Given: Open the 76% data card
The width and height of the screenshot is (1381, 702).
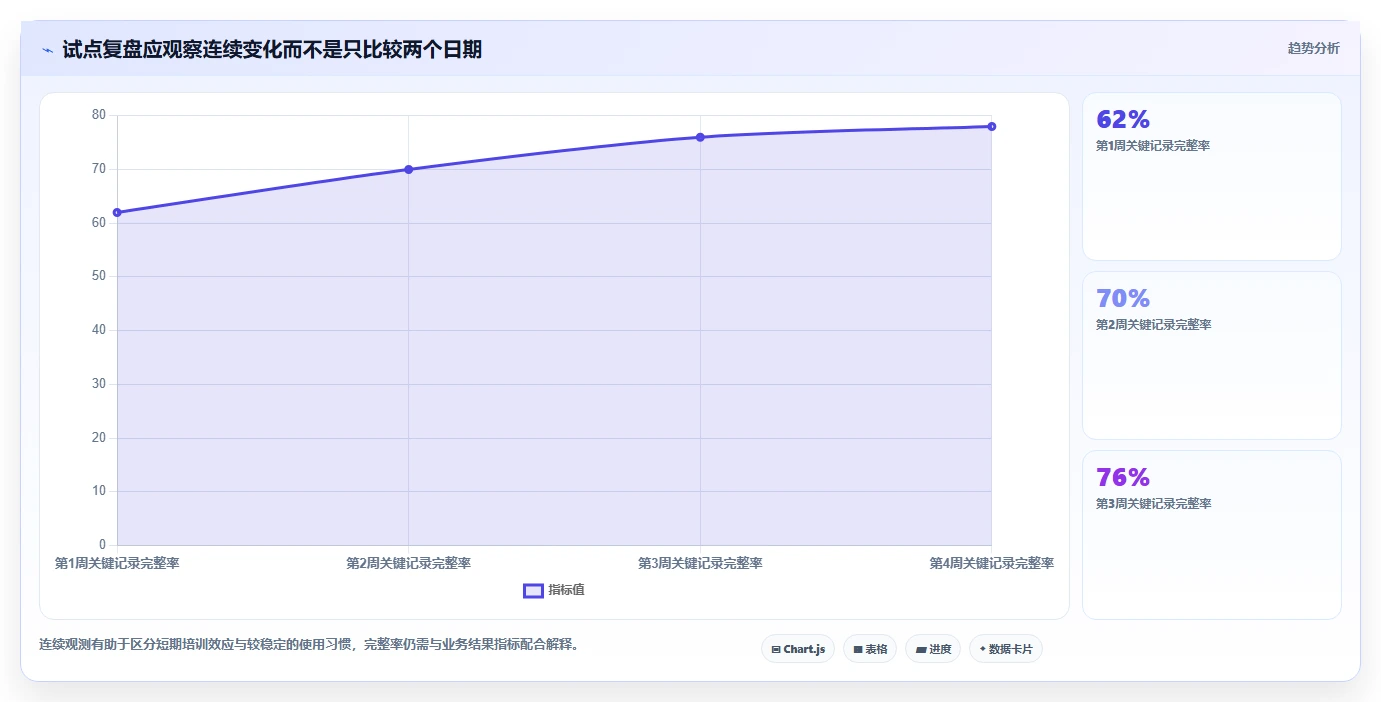Looking at the screenshot, I should [1212, 534].
